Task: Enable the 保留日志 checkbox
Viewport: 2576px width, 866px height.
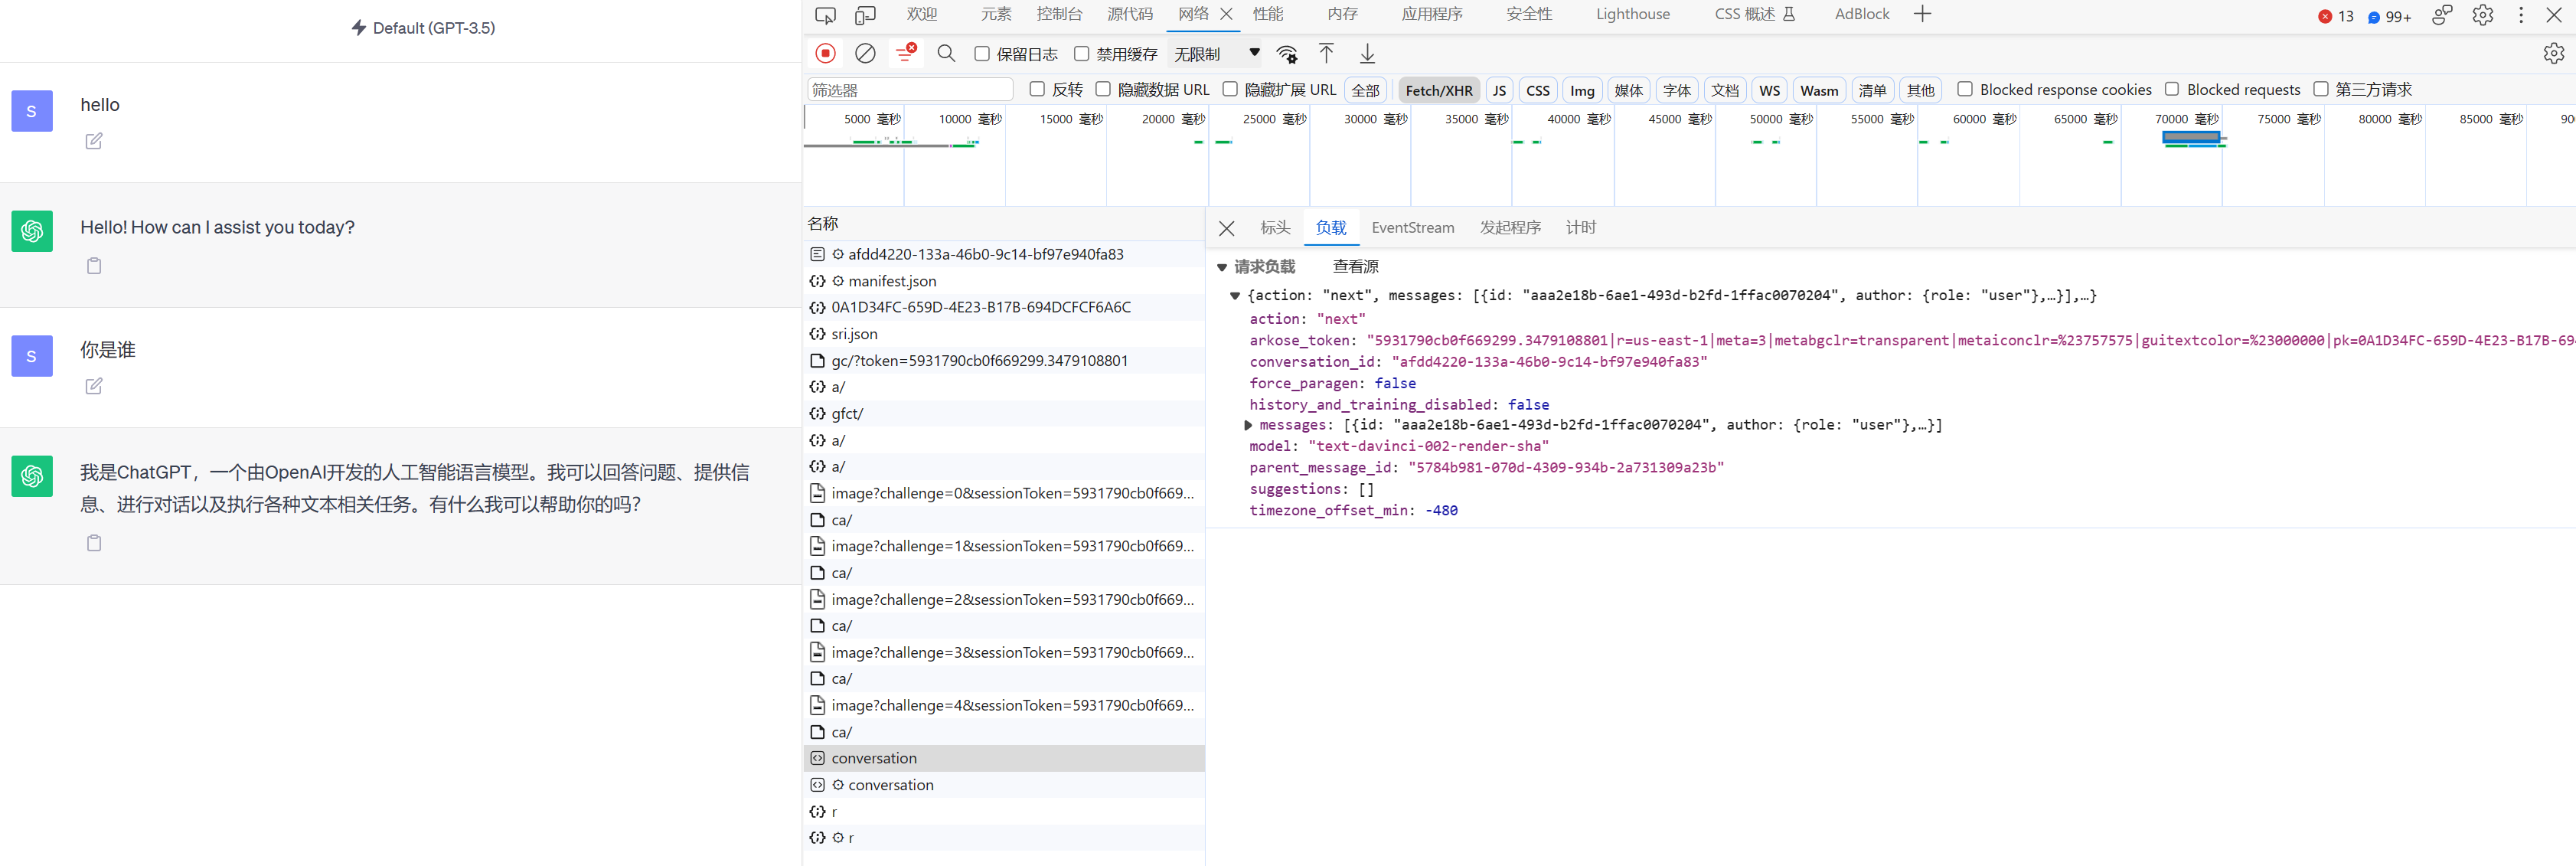Action: (982, 53)
